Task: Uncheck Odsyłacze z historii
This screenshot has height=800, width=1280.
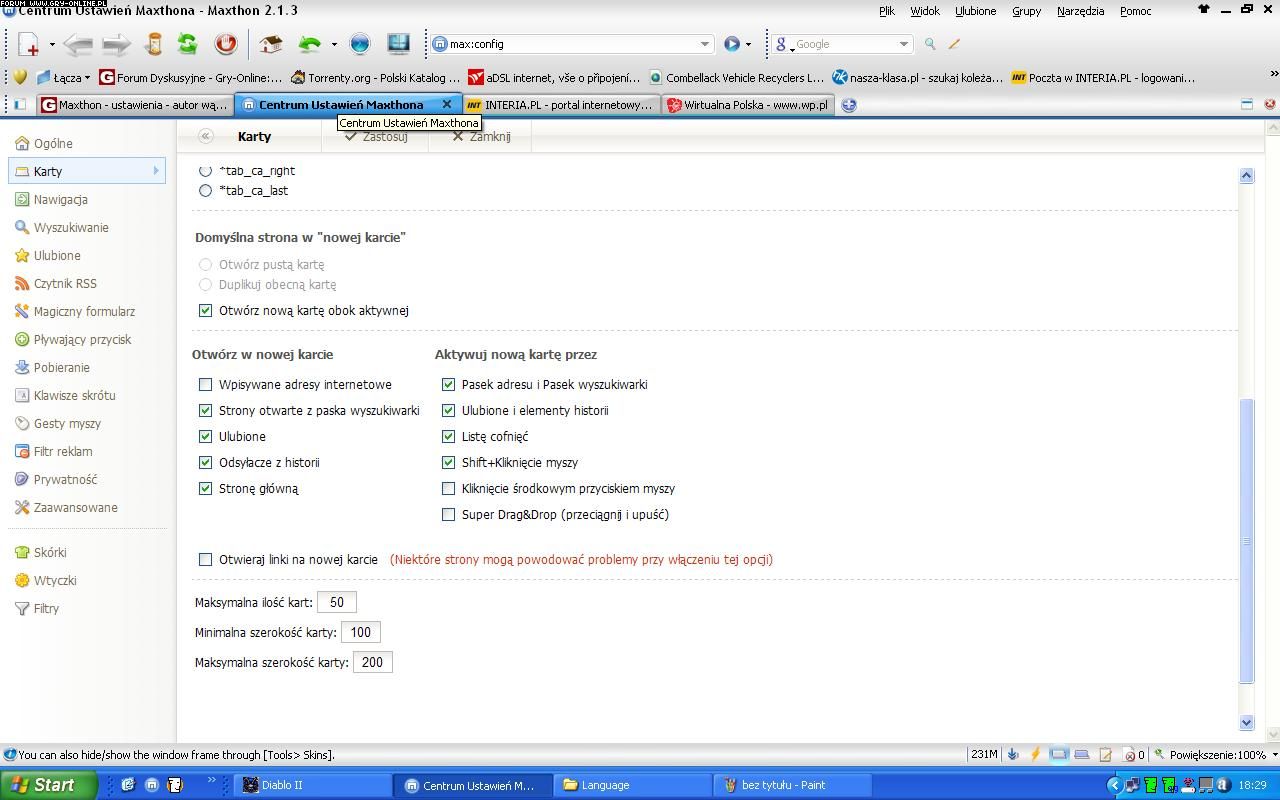Action: click(205, 462)
